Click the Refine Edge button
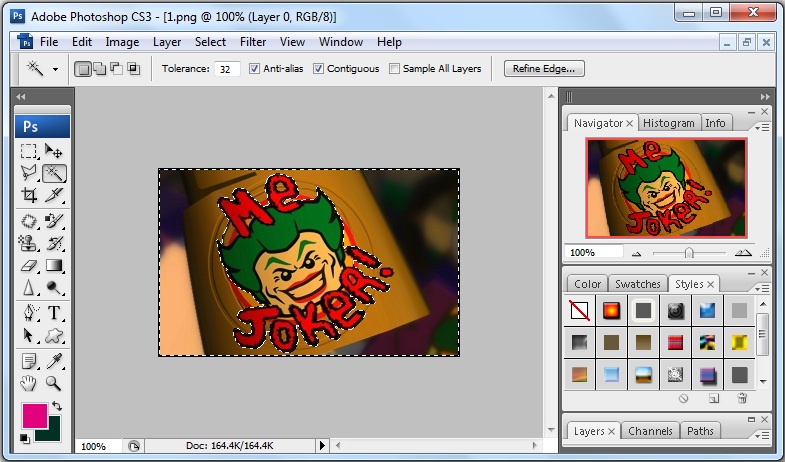Screen dimensions: 785x462 [544, 69]
